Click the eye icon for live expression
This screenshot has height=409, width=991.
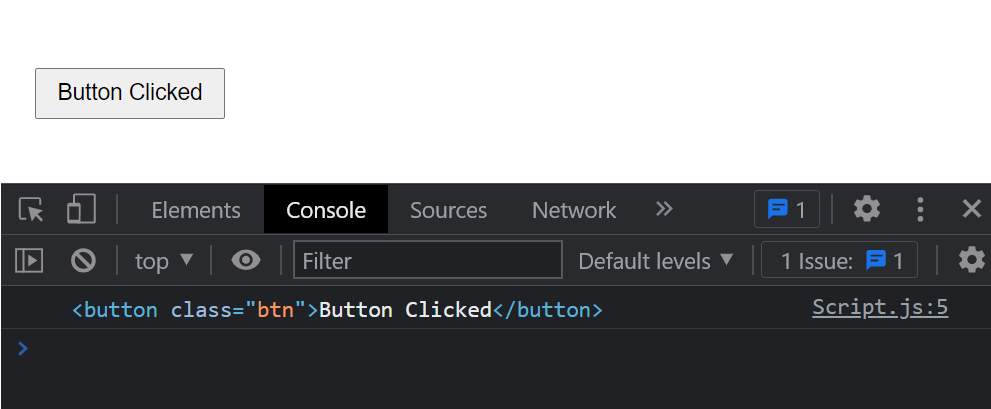coord(246,260)
